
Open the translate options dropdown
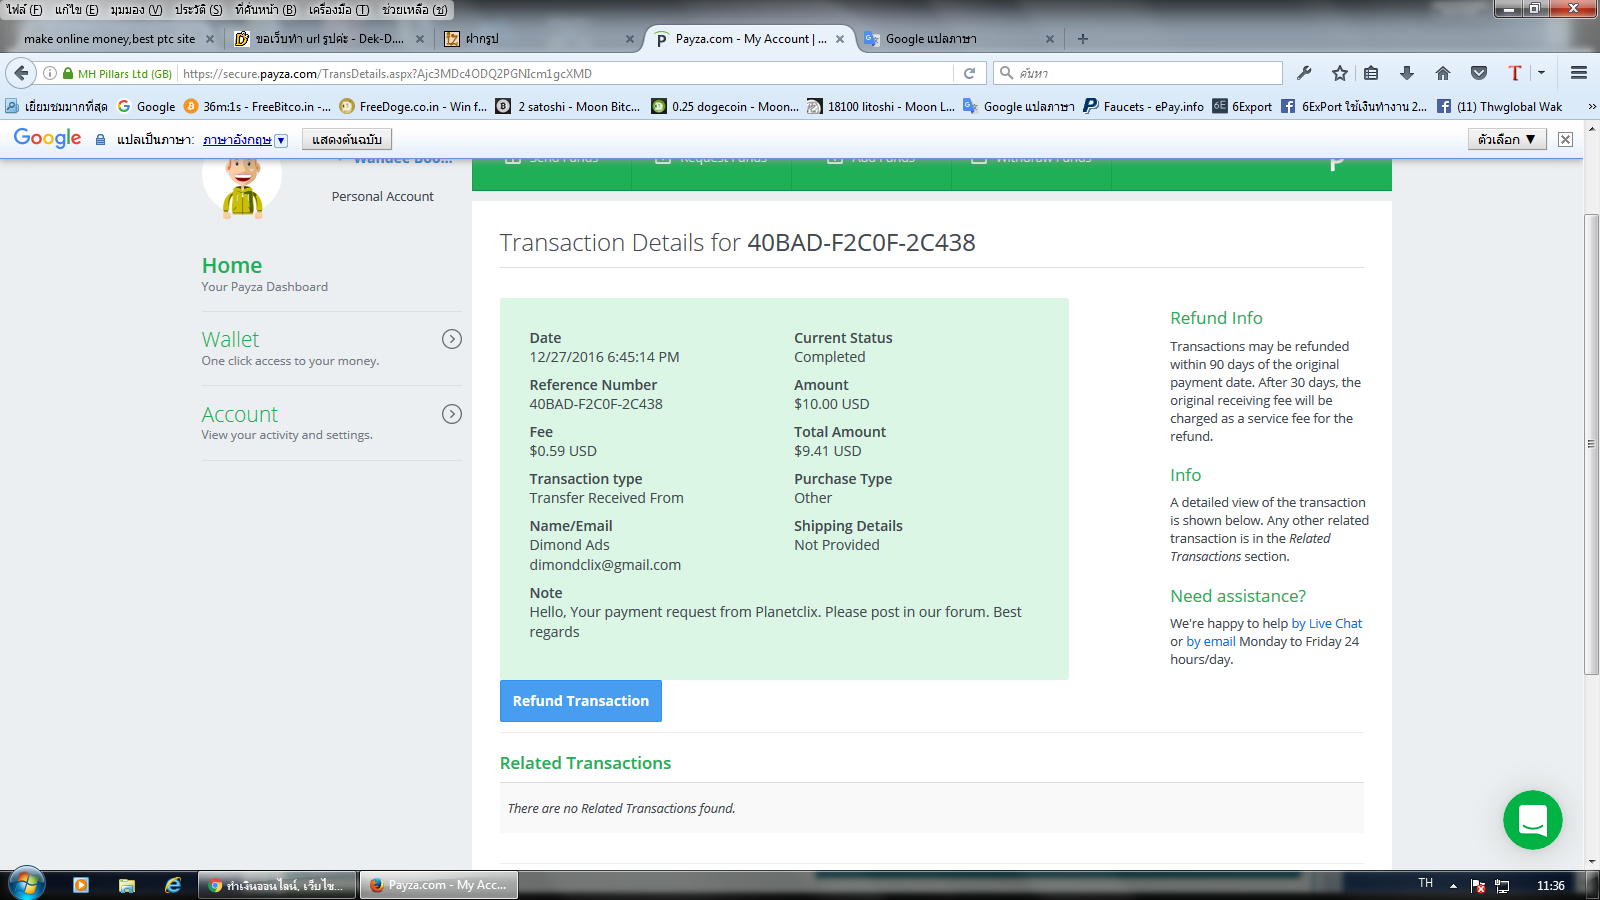(x=1507, y=139)
